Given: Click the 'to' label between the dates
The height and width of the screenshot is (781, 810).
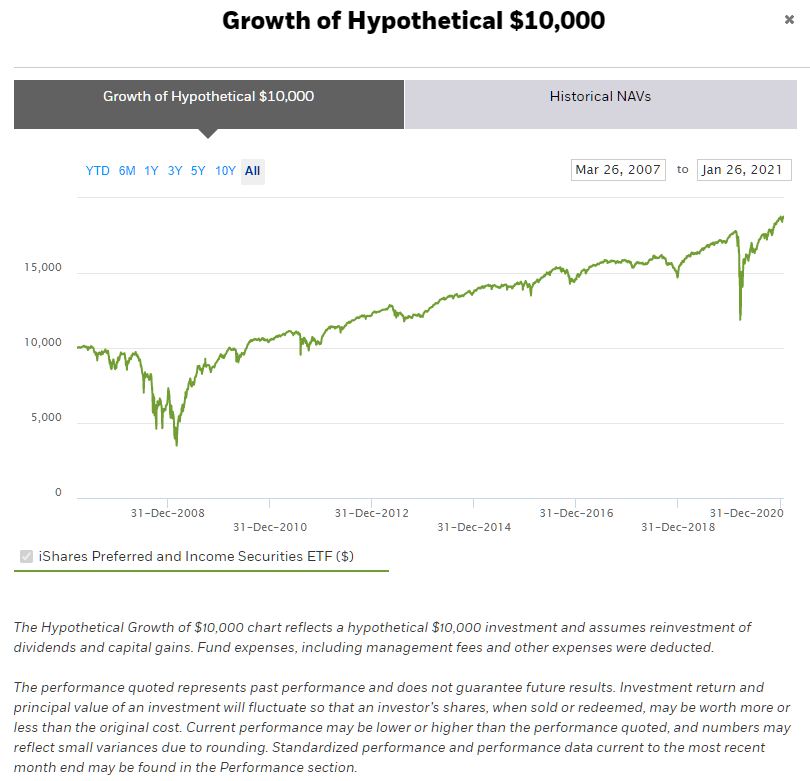Looking at the screenshot, I should point(682,169).
